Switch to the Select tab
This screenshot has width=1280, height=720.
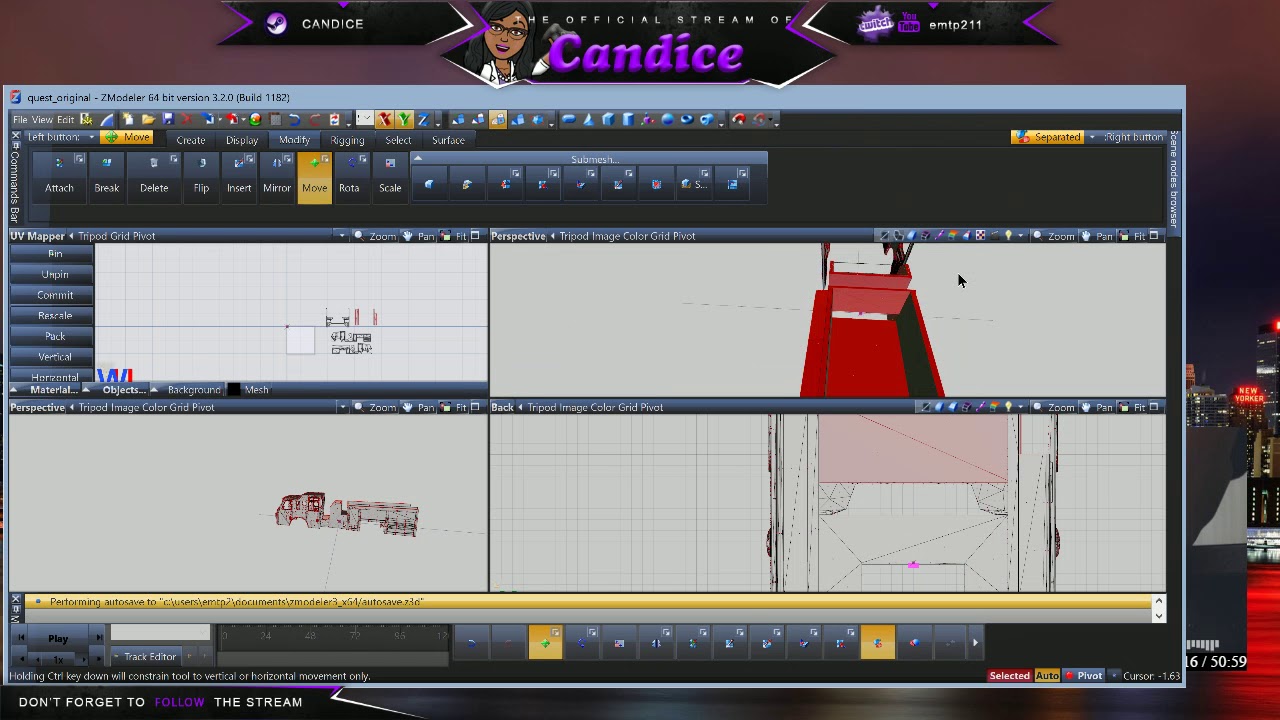coord(398,140)
